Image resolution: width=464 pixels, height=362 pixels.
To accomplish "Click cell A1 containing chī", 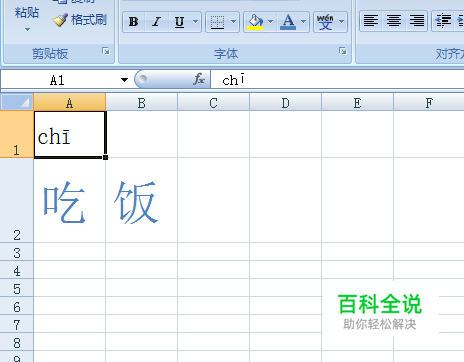I will 70,134.
